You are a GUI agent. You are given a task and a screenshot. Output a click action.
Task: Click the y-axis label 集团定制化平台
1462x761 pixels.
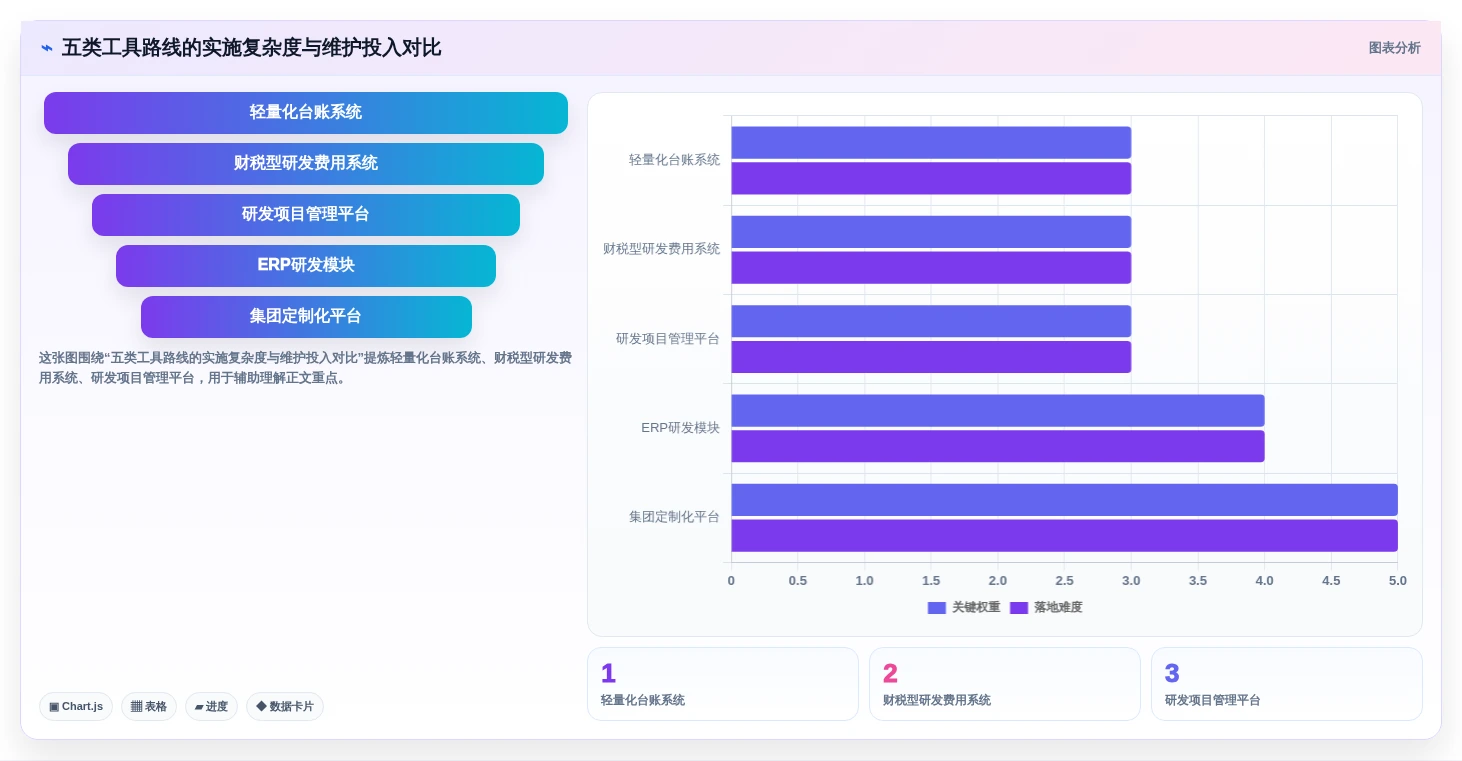click(x=674, y=517)
